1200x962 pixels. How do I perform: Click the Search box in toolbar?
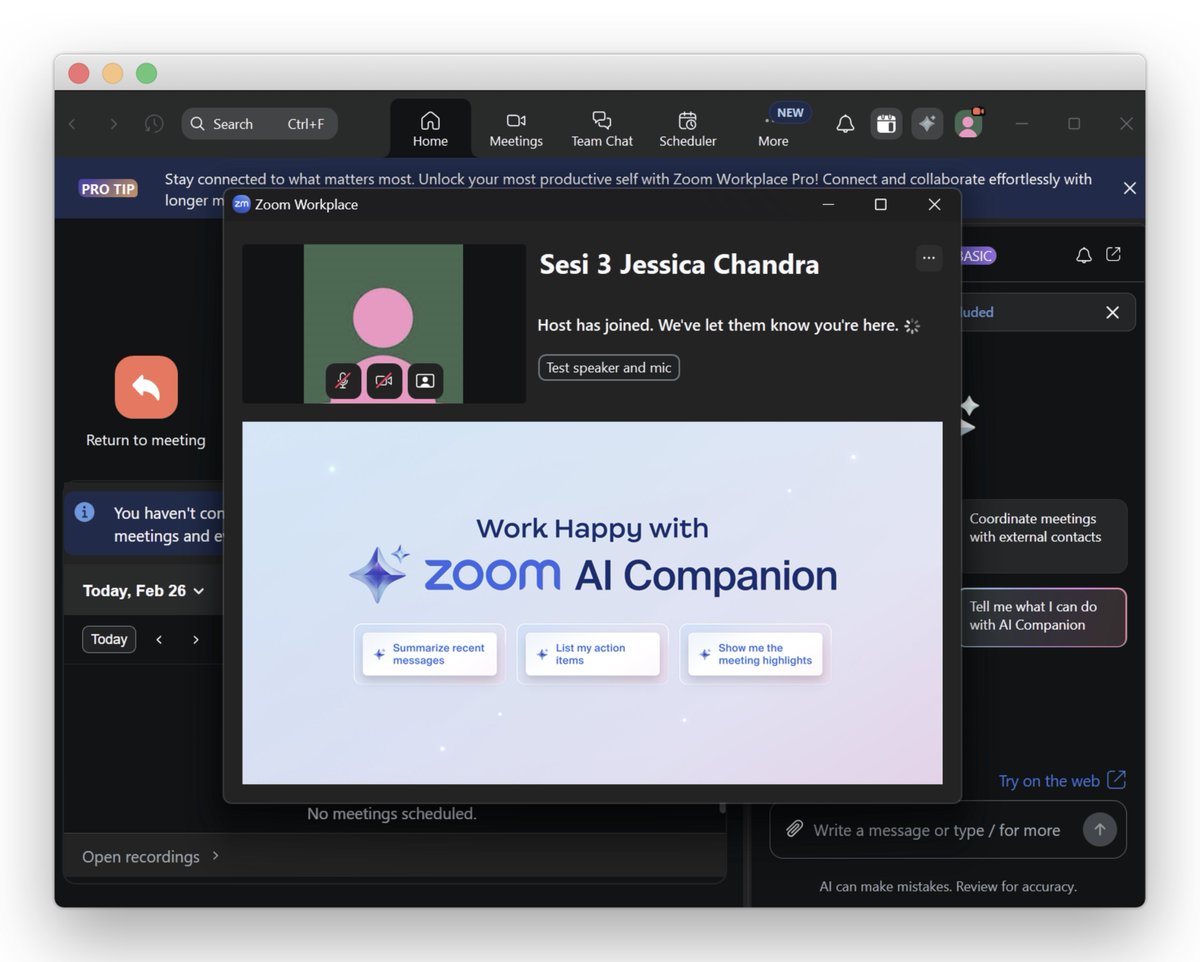pyautogui.click(x=260, y=124)
